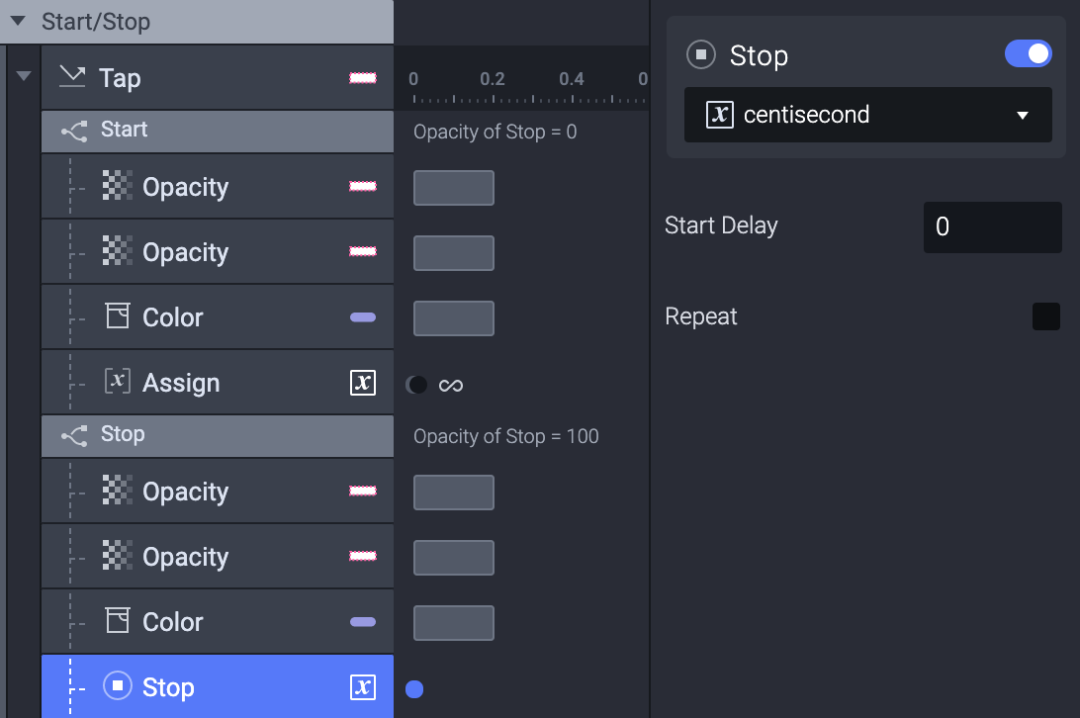Select the Color response under Stop
Image resolution: width=1080 pixels, height=718 pixels.
pyautogui.click(x=218, y=622)
